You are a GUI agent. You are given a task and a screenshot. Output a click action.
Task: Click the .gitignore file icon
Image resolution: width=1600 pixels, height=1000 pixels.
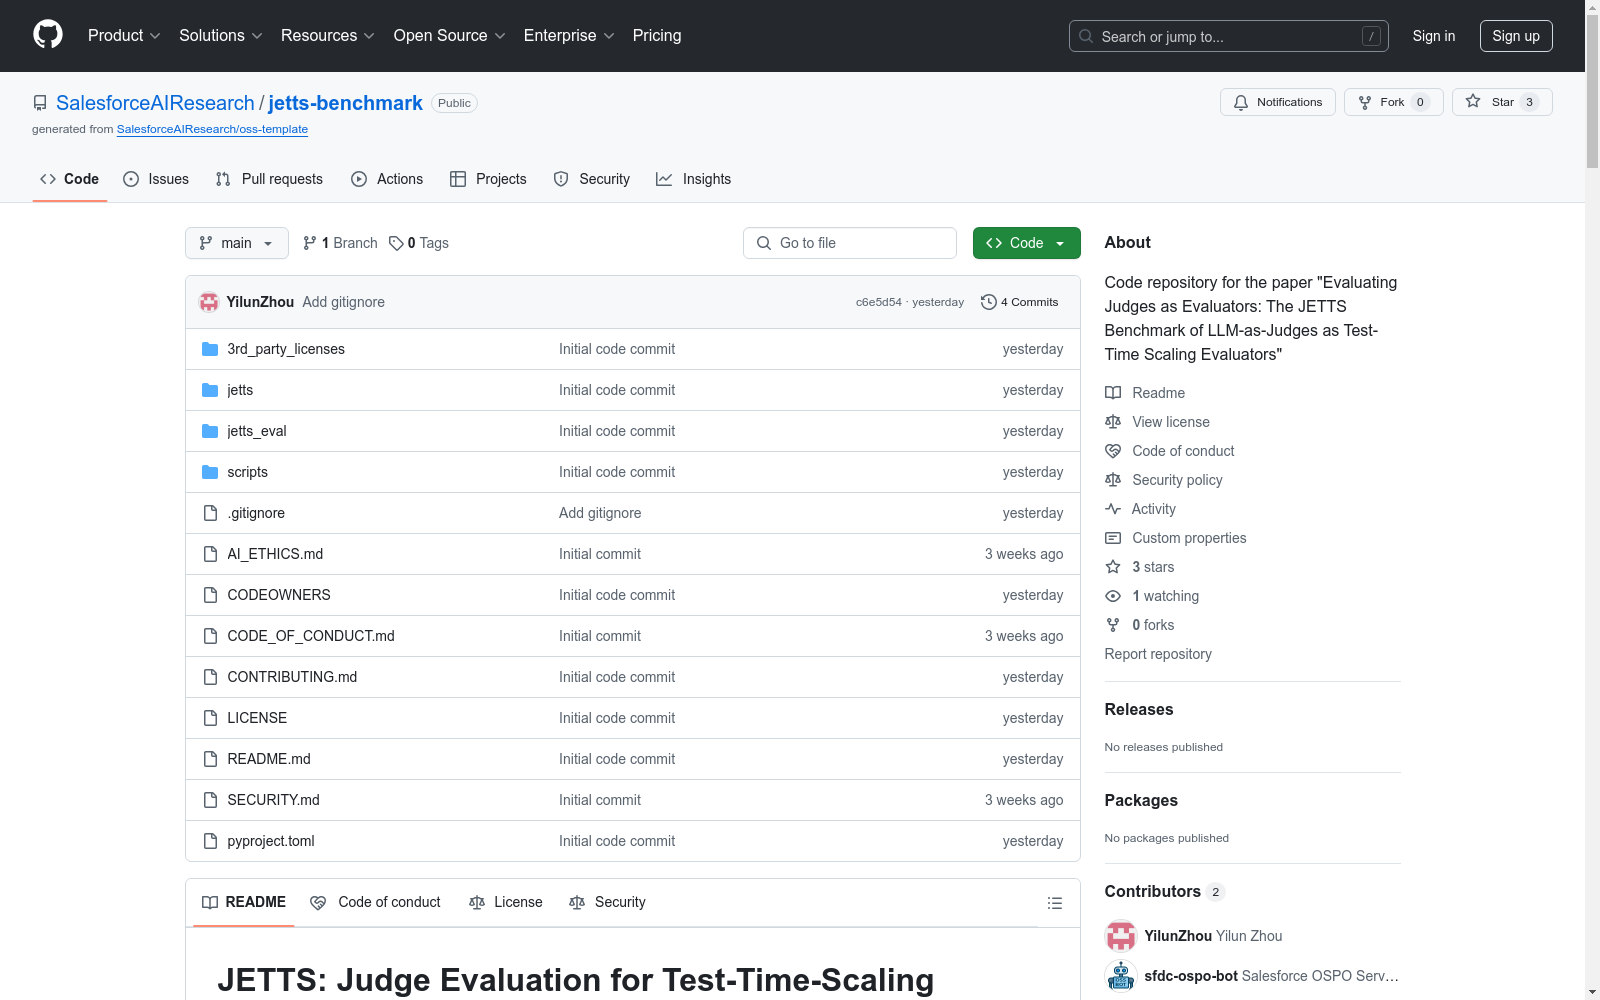coord(210,513)
